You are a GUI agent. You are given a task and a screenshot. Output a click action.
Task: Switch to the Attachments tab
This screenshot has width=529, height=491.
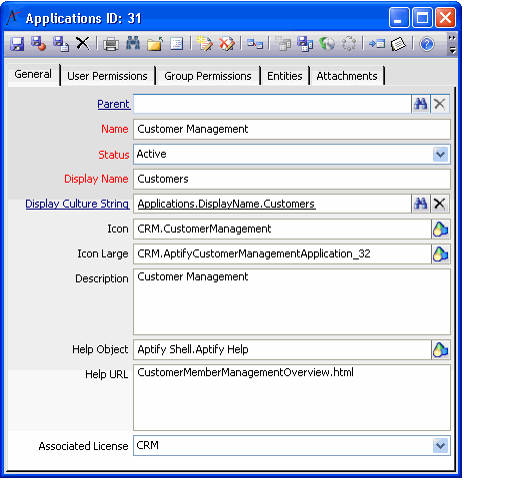tap(347, 76)
